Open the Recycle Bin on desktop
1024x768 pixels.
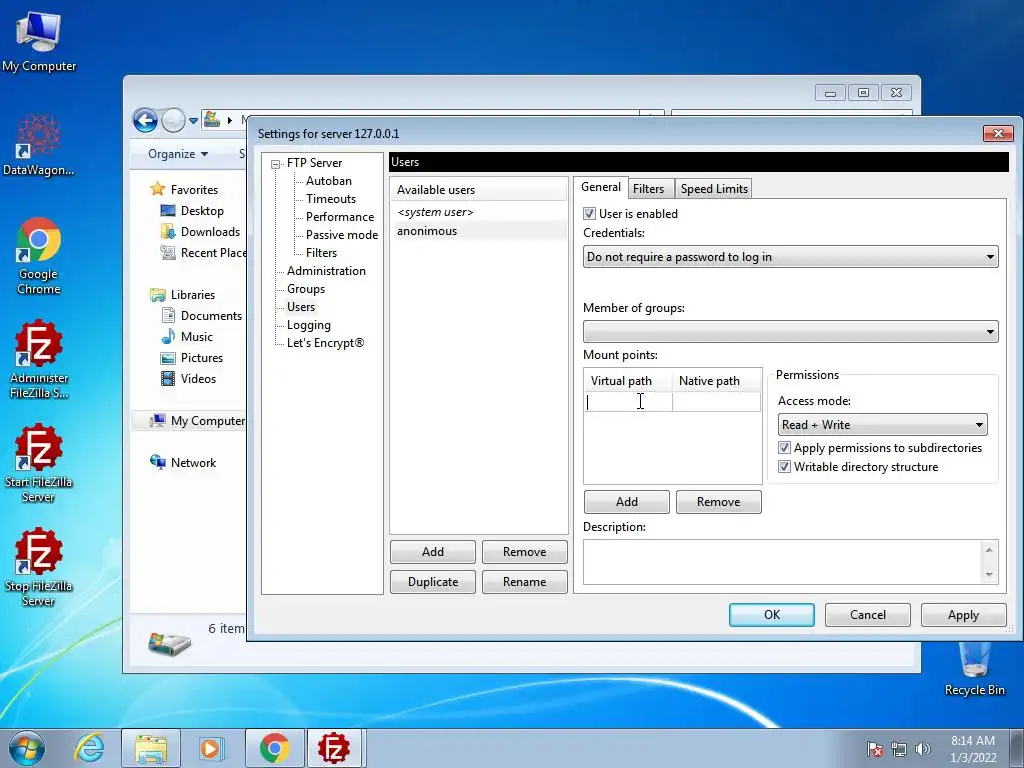[x=974, y=669]
